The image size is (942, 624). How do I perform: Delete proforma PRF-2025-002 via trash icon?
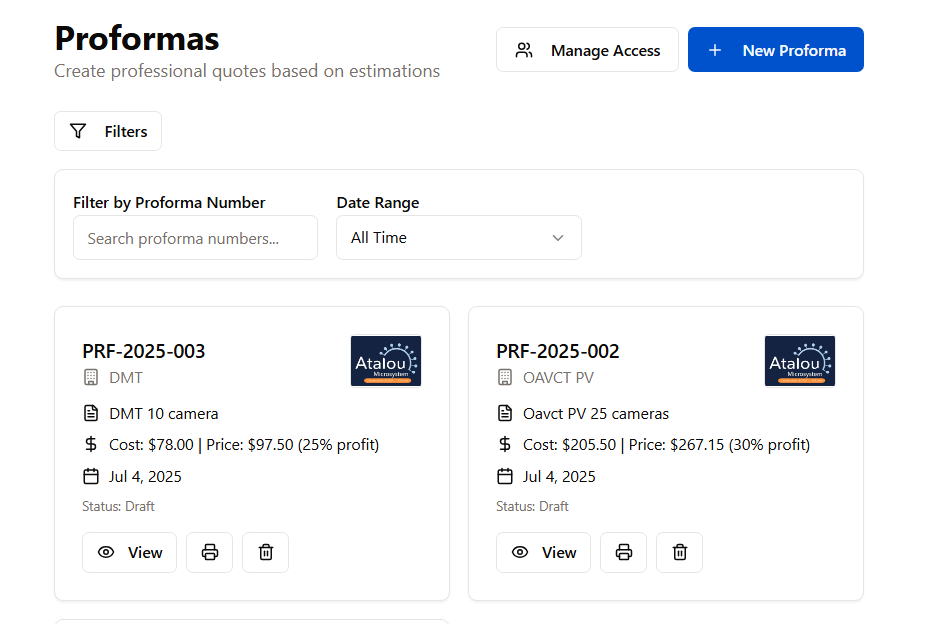(x=680, y=552)
